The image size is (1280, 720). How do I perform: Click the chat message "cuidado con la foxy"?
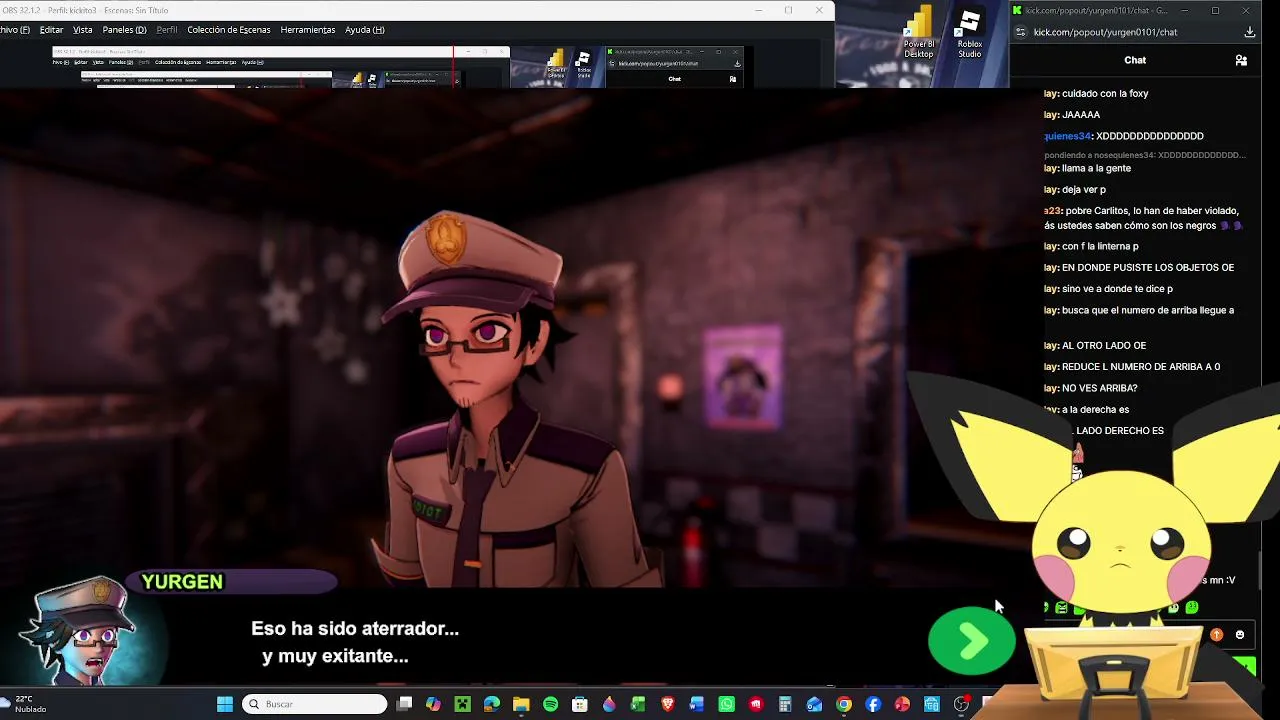pos(1105,94)
